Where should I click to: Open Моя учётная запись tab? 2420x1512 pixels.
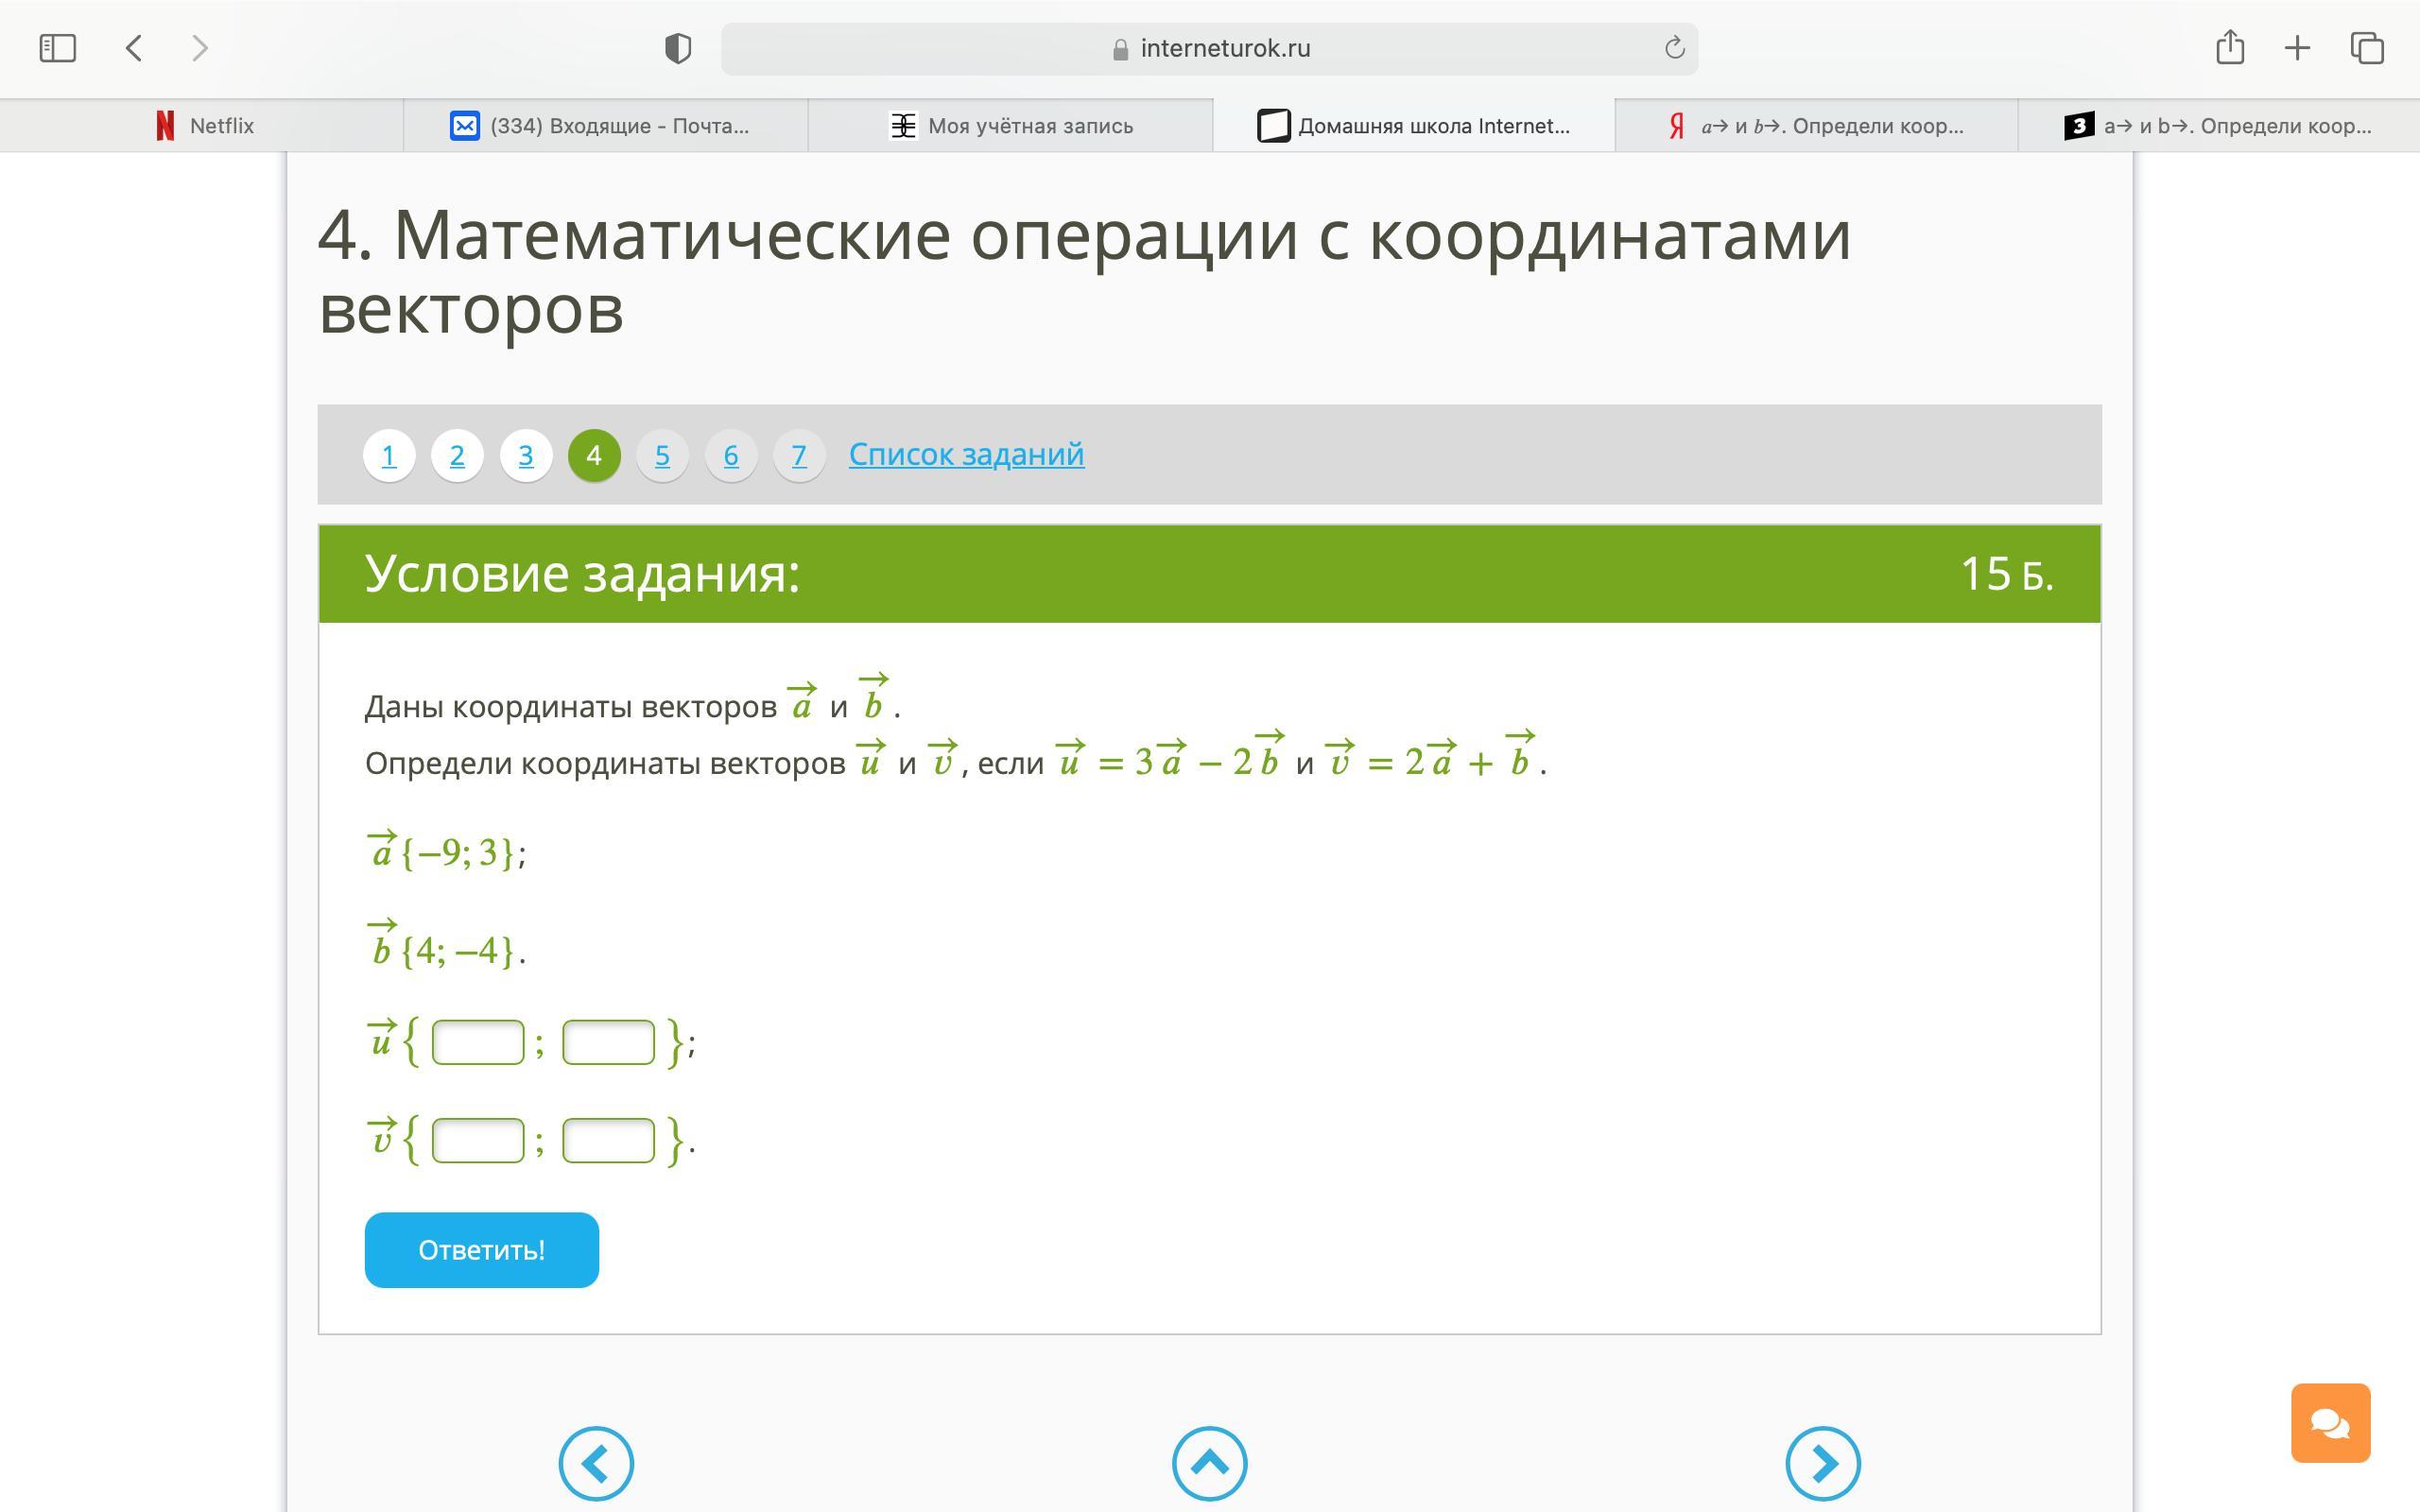(1010, 126)
